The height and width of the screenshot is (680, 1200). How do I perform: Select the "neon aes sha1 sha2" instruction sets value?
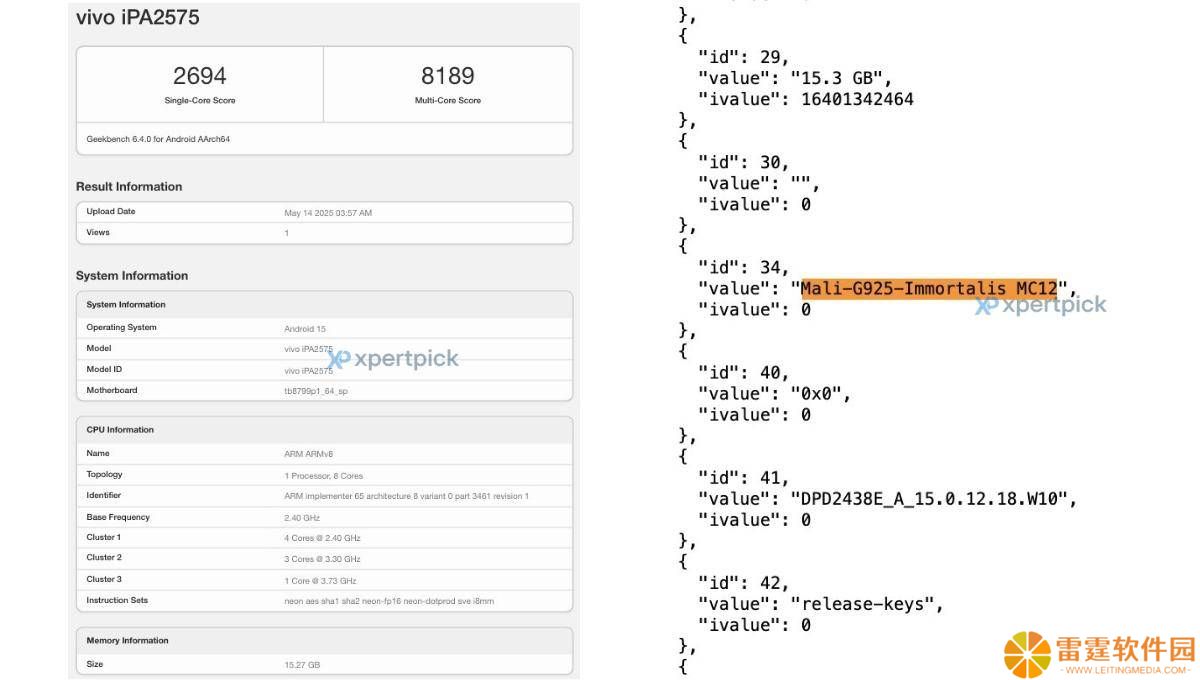pos(389,601)
